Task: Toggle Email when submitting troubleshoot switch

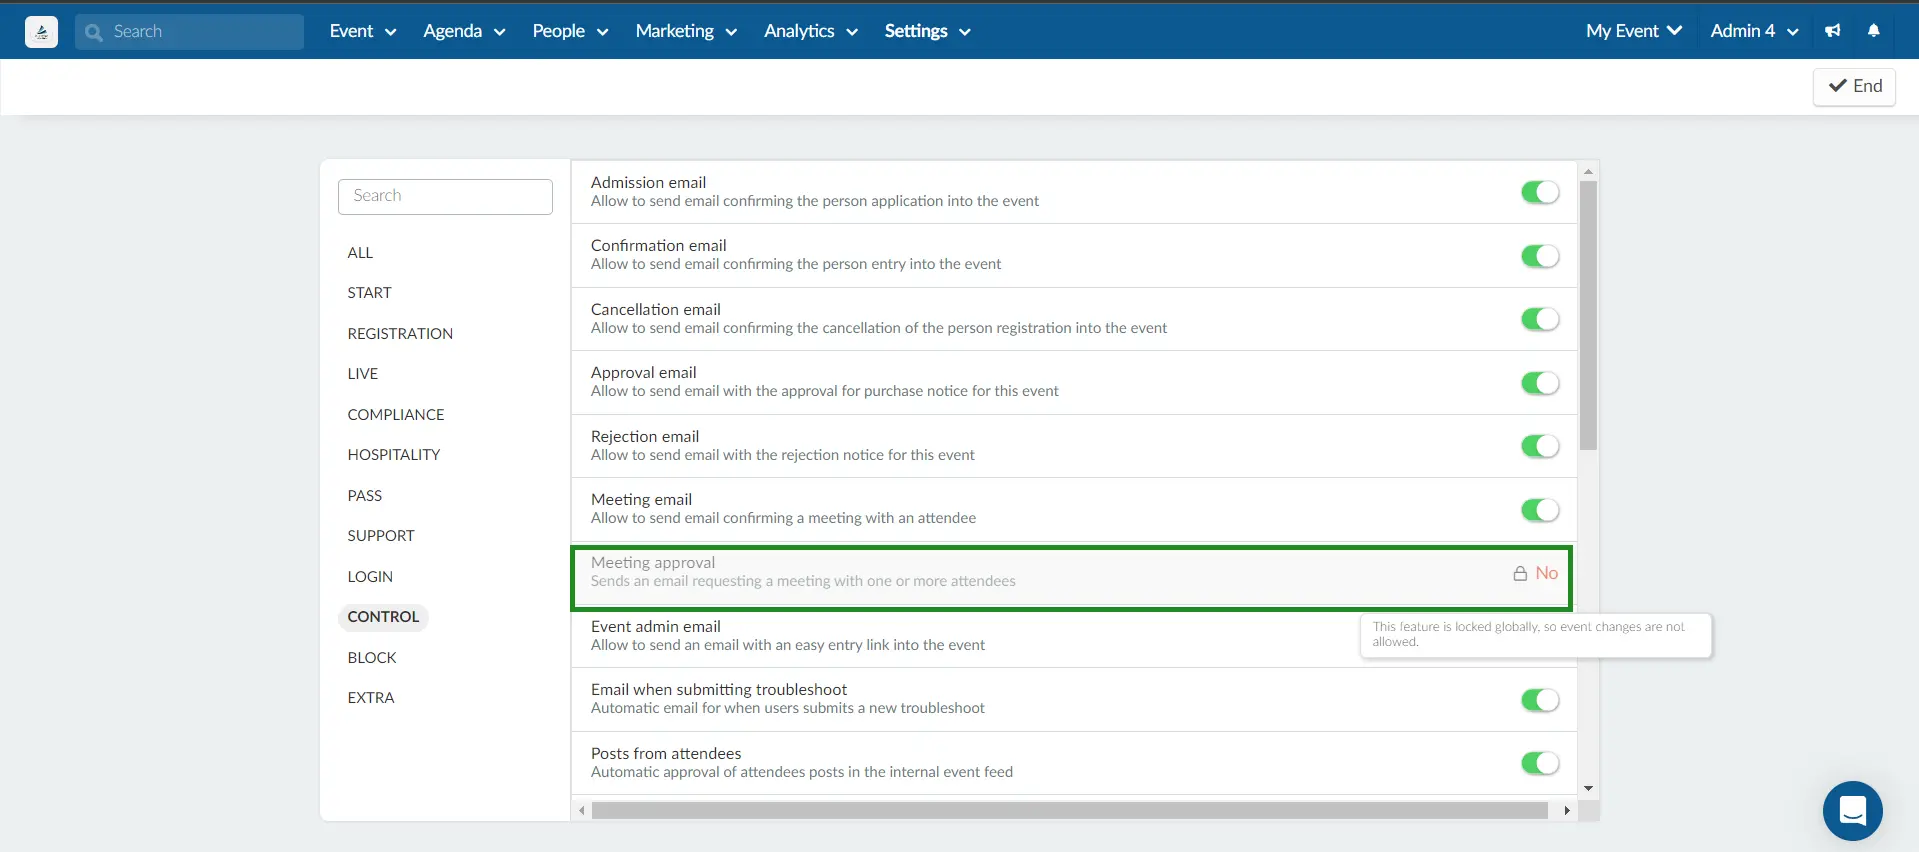Action: tap(1540, 700)
